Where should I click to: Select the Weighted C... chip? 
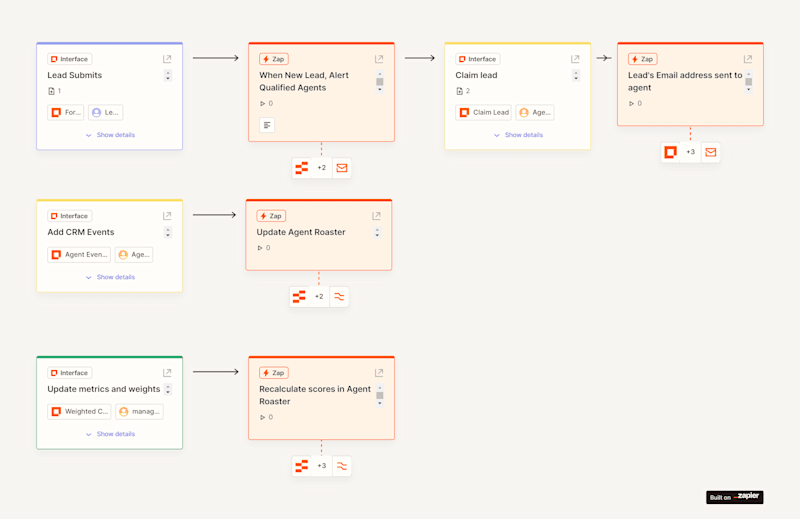80,411
